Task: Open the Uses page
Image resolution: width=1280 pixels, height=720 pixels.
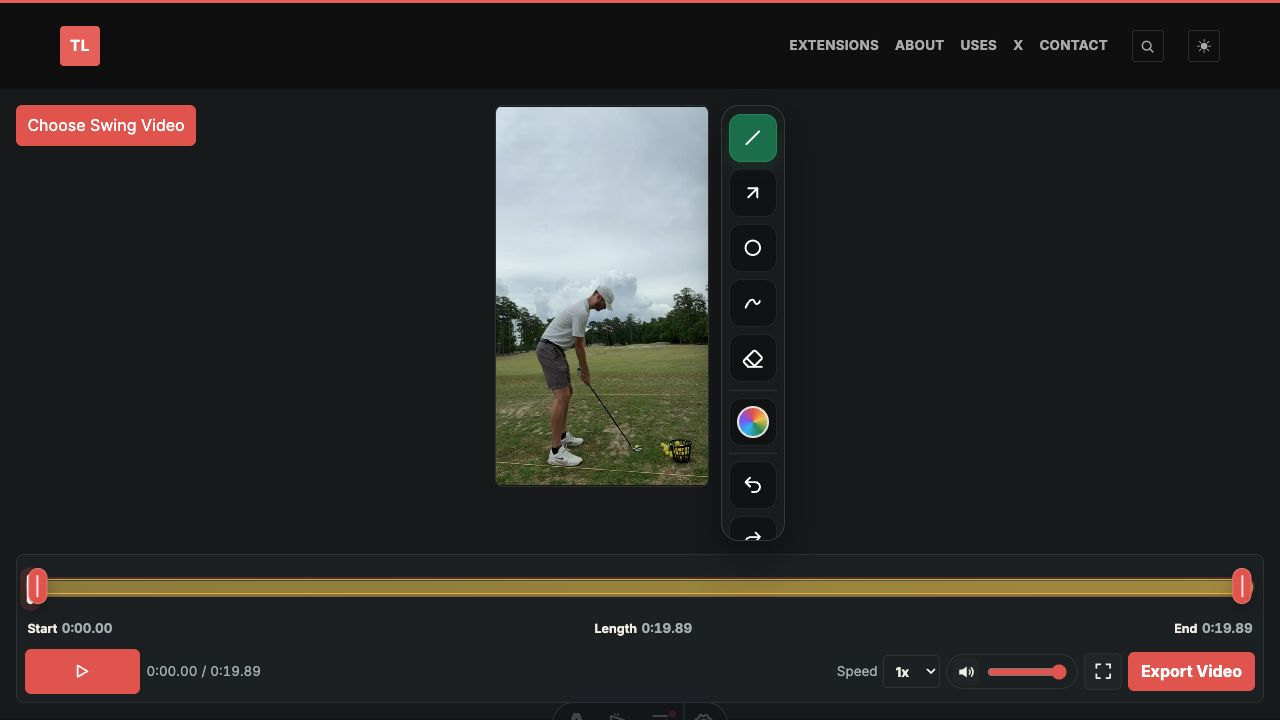Action: coord(978,45)
